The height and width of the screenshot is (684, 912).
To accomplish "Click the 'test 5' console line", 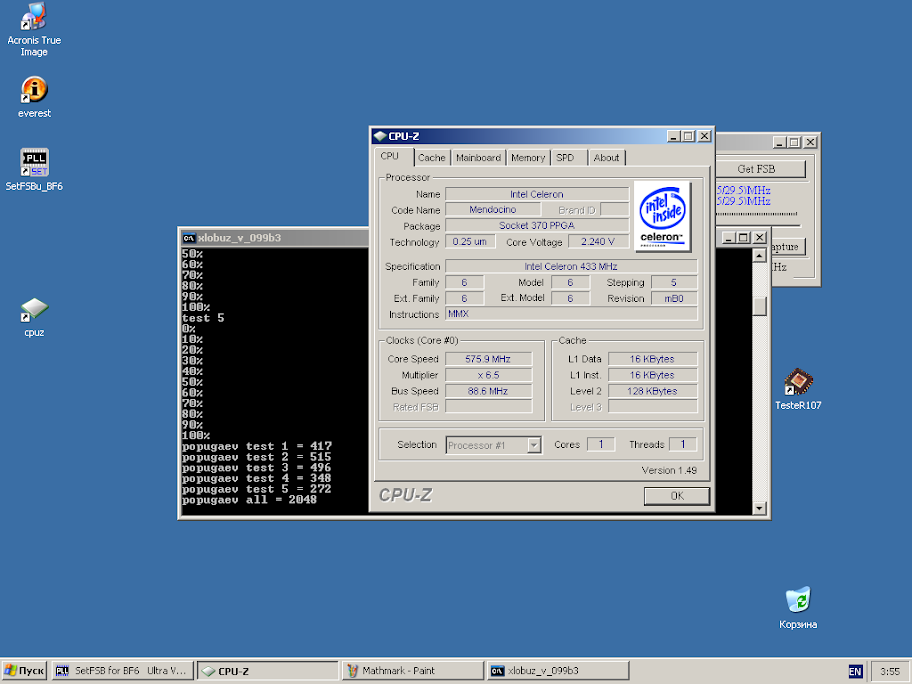I will (x=203, y=318).
